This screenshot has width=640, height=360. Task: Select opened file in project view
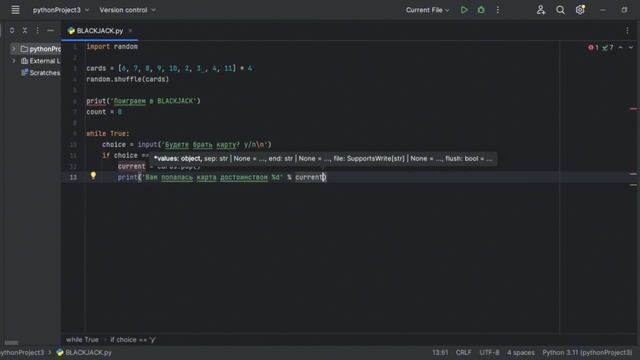(12, 31)
